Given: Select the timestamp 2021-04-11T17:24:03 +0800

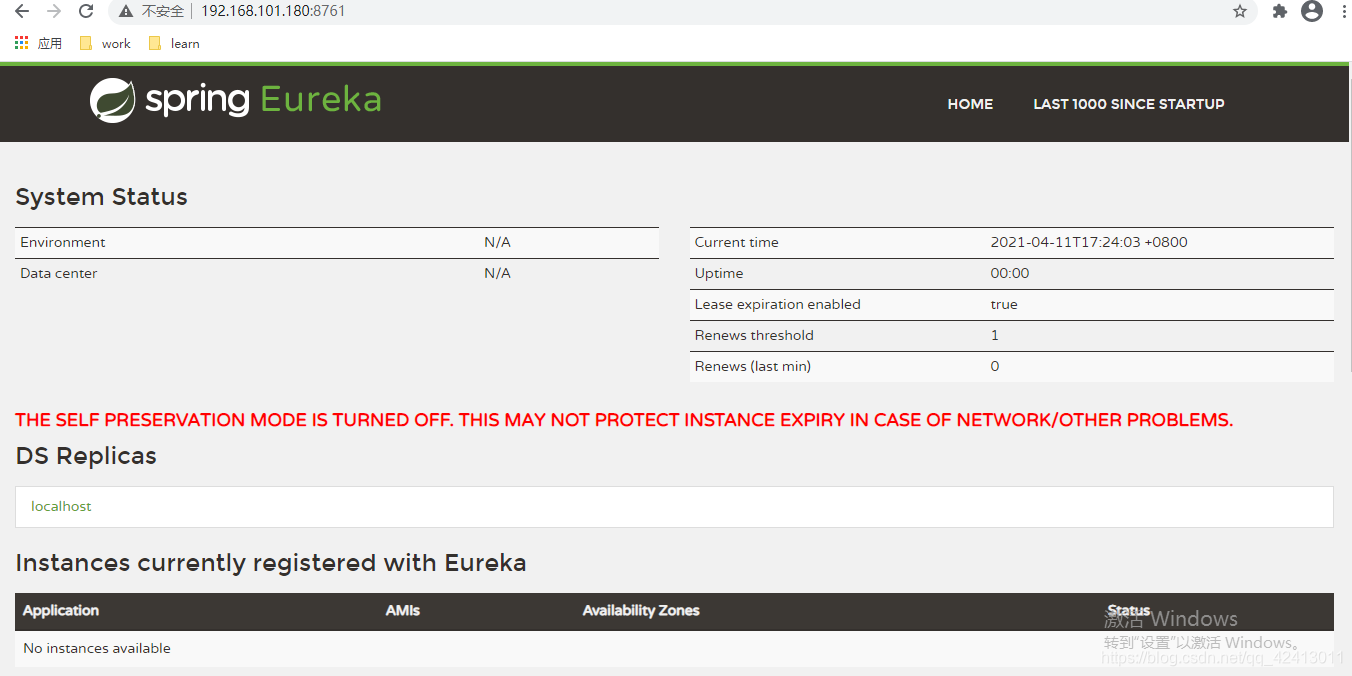Looking at the screenshot, I should [x=1089, y=242].
